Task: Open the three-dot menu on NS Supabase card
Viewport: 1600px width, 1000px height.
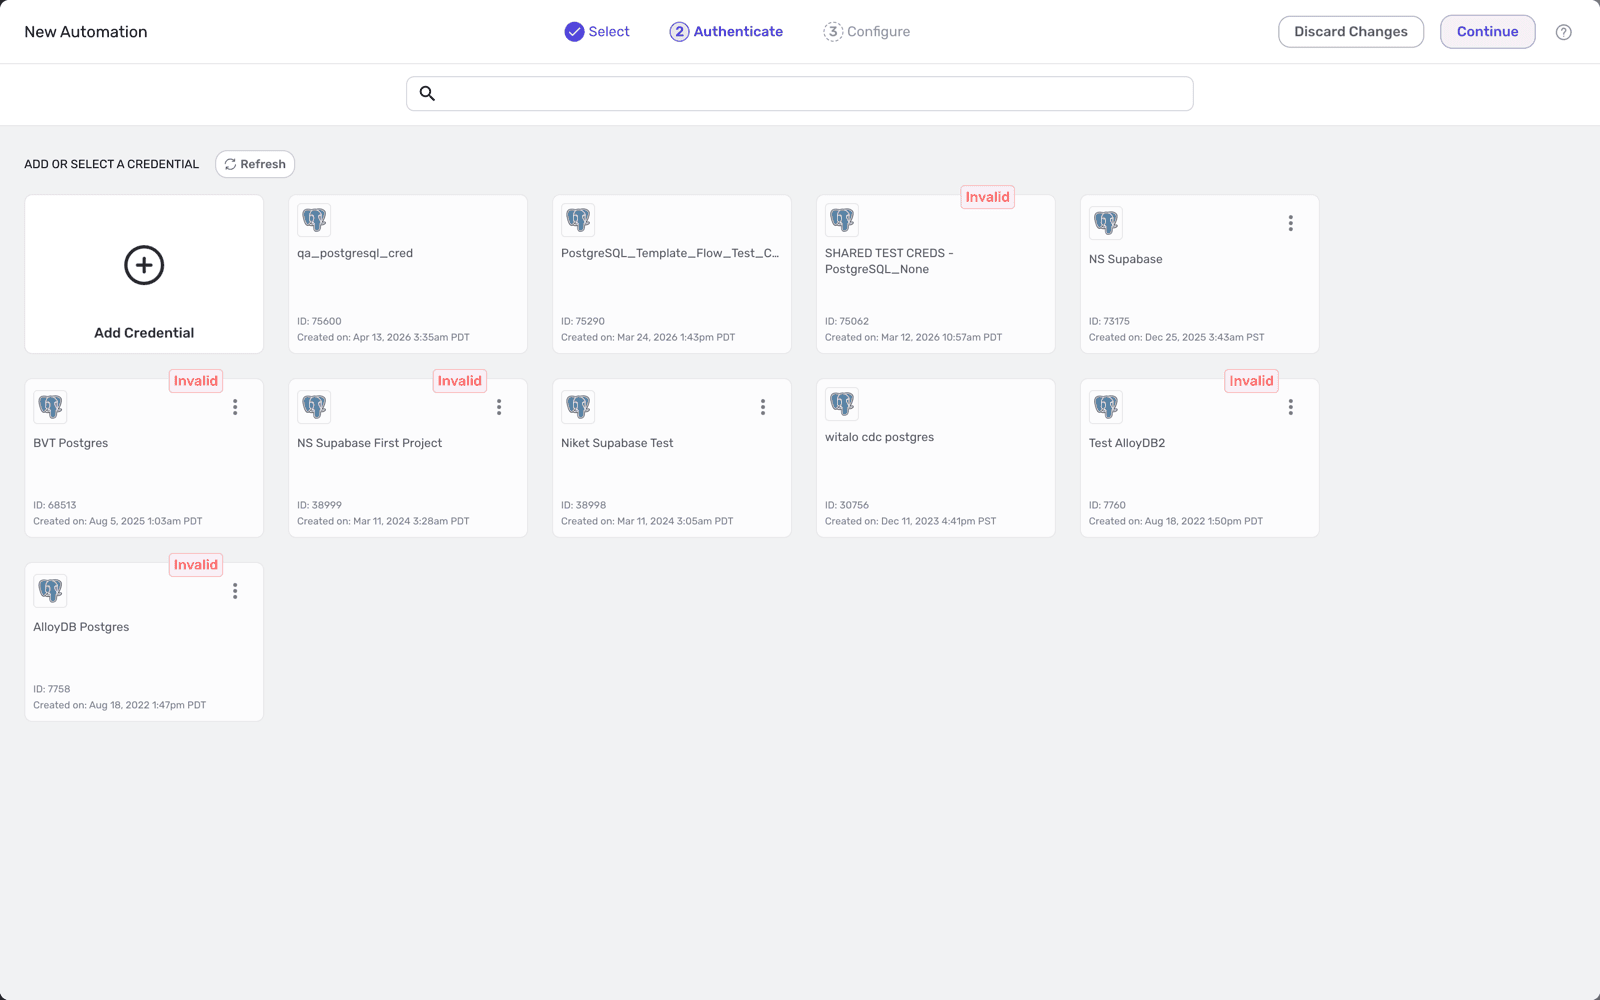Action: tap(1291, 223)
